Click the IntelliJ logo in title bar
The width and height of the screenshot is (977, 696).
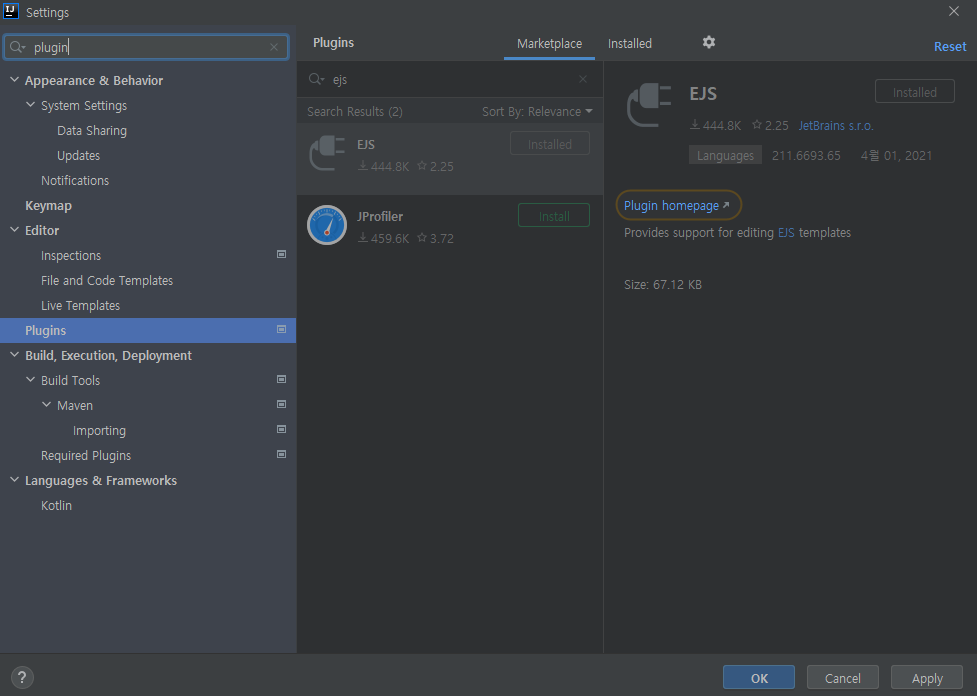point(11,11)
